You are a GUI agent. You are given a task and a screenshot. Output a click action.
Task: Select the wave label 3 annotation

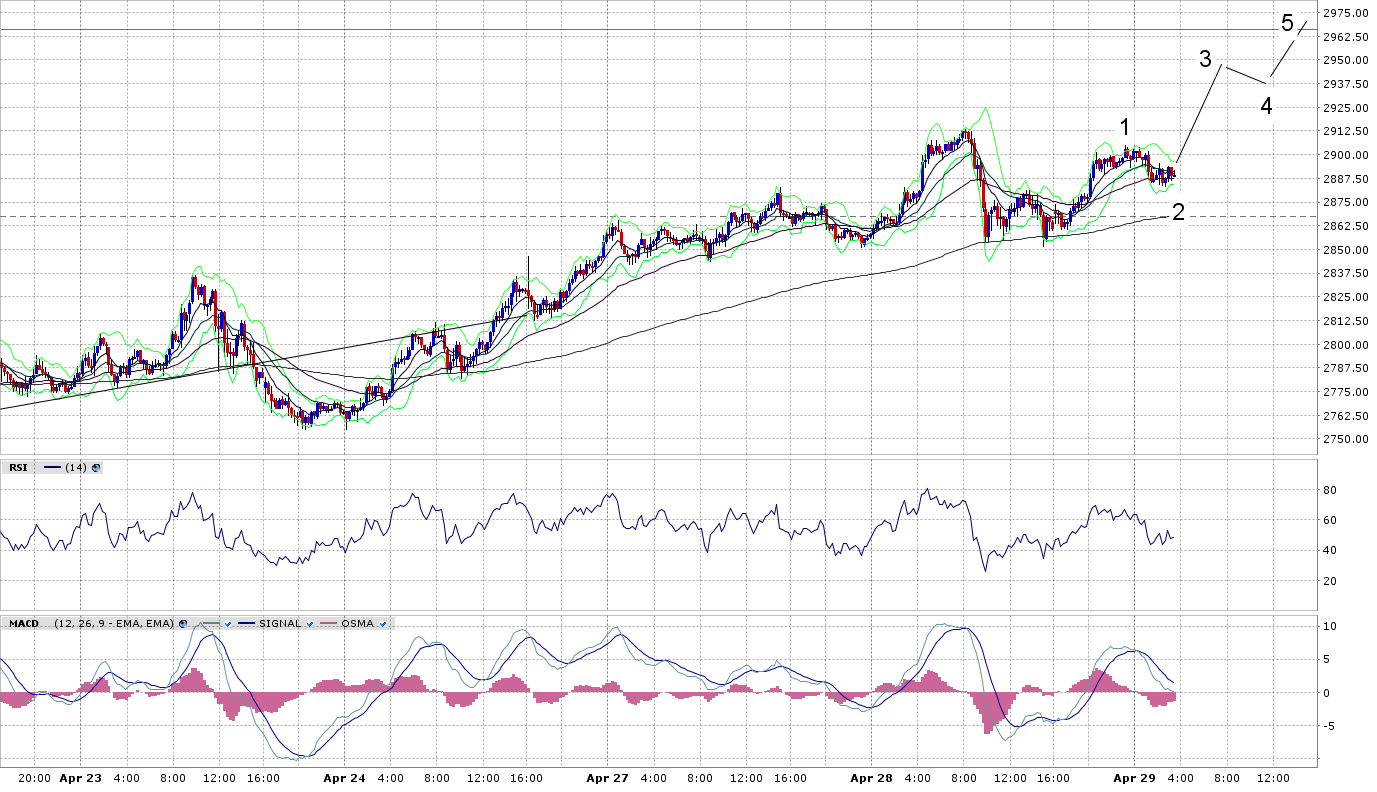coord(1206,59)
